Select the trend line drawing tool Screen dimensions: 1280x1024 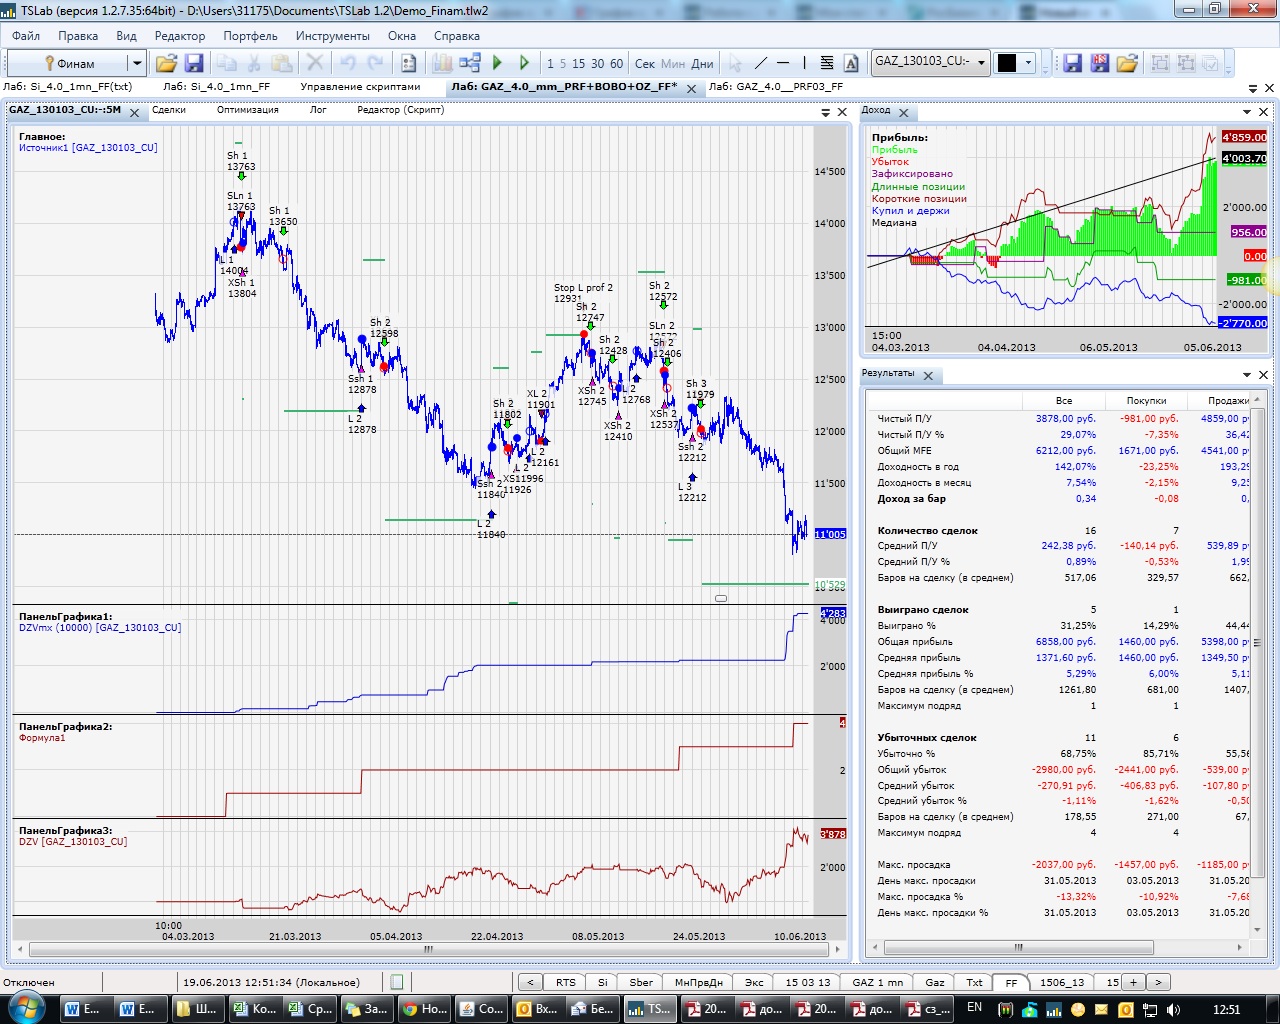[761, 63]
